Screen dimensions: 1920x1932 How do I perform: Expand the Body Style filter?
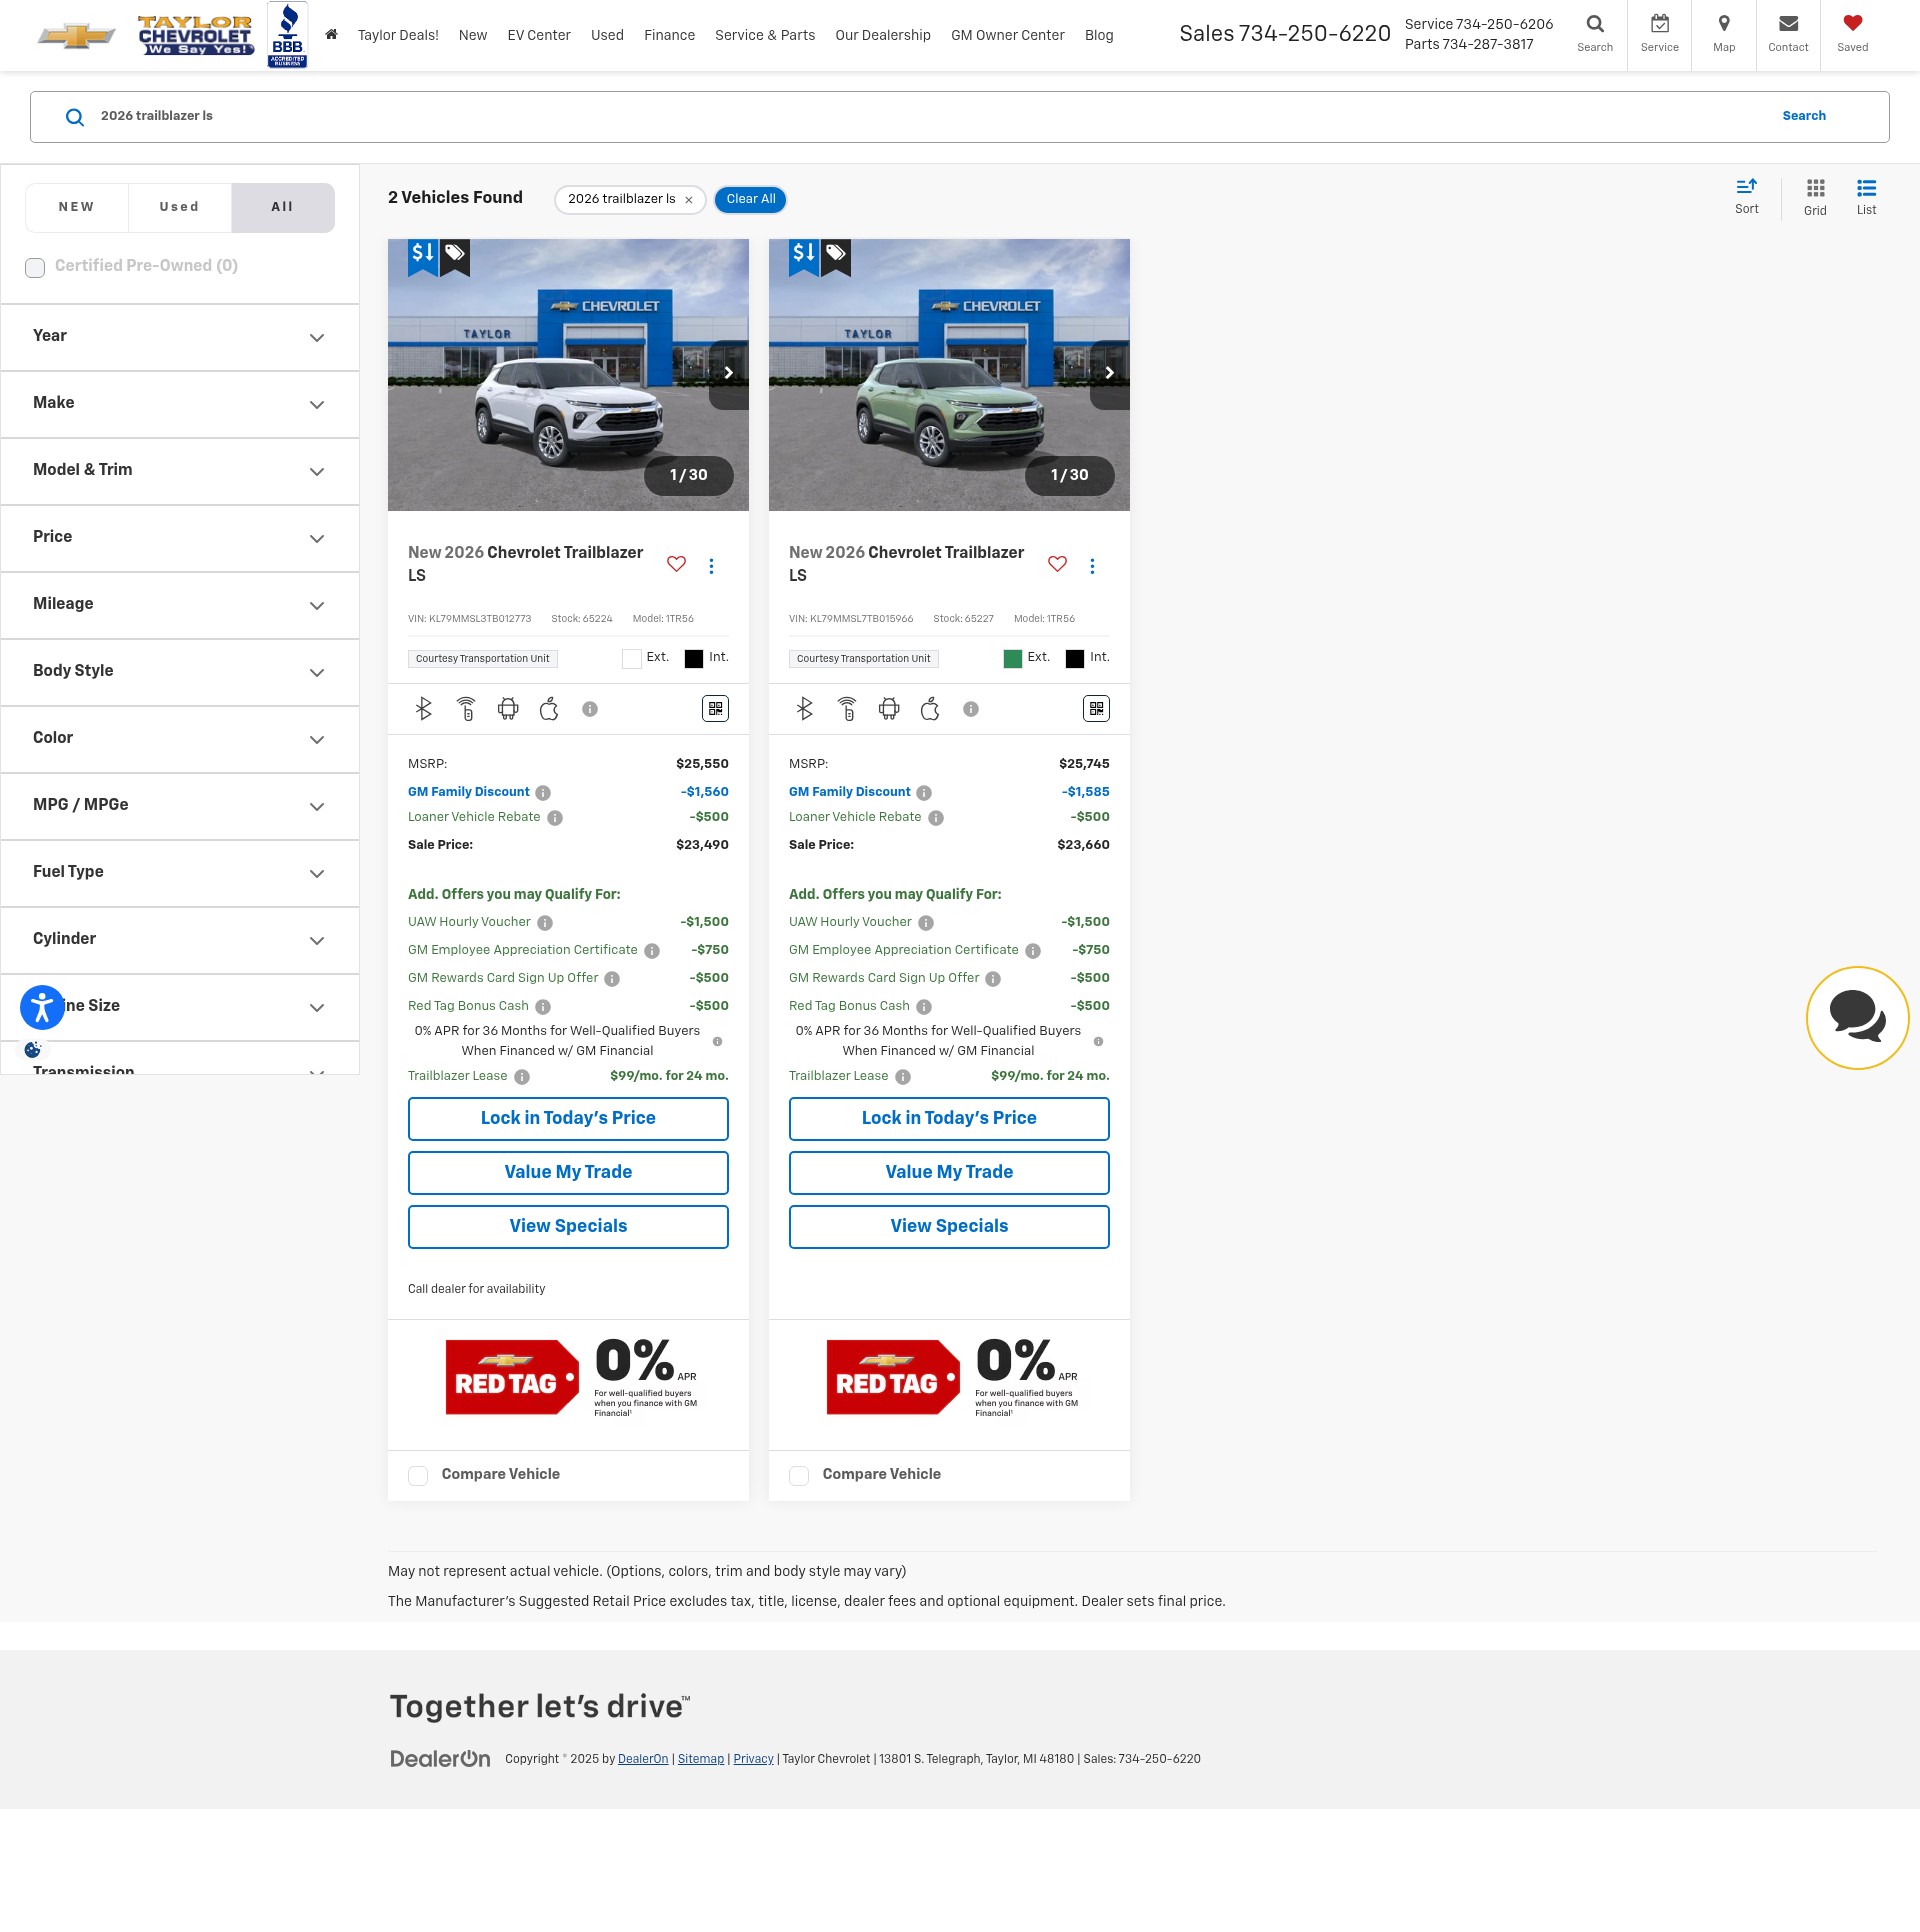pyautogui.click(x=180, y=672)
